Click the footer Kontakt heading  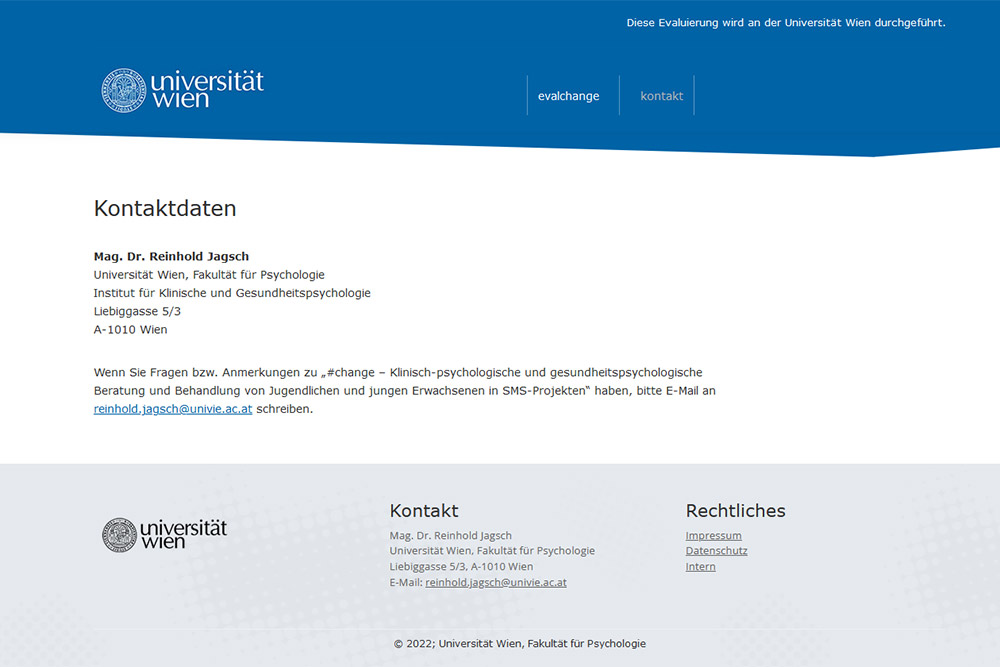point(424,511)
